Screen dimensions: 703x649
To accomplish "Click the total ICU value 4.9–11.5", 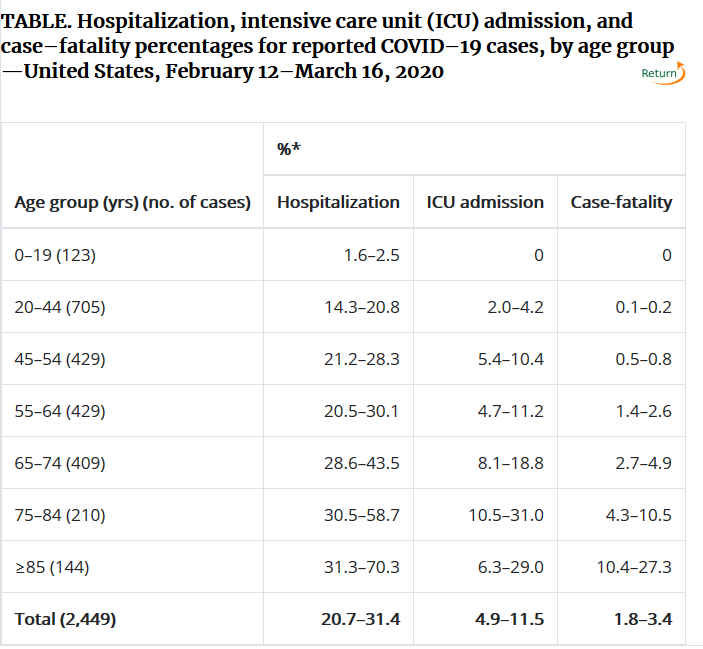I will tap(510, 619).
